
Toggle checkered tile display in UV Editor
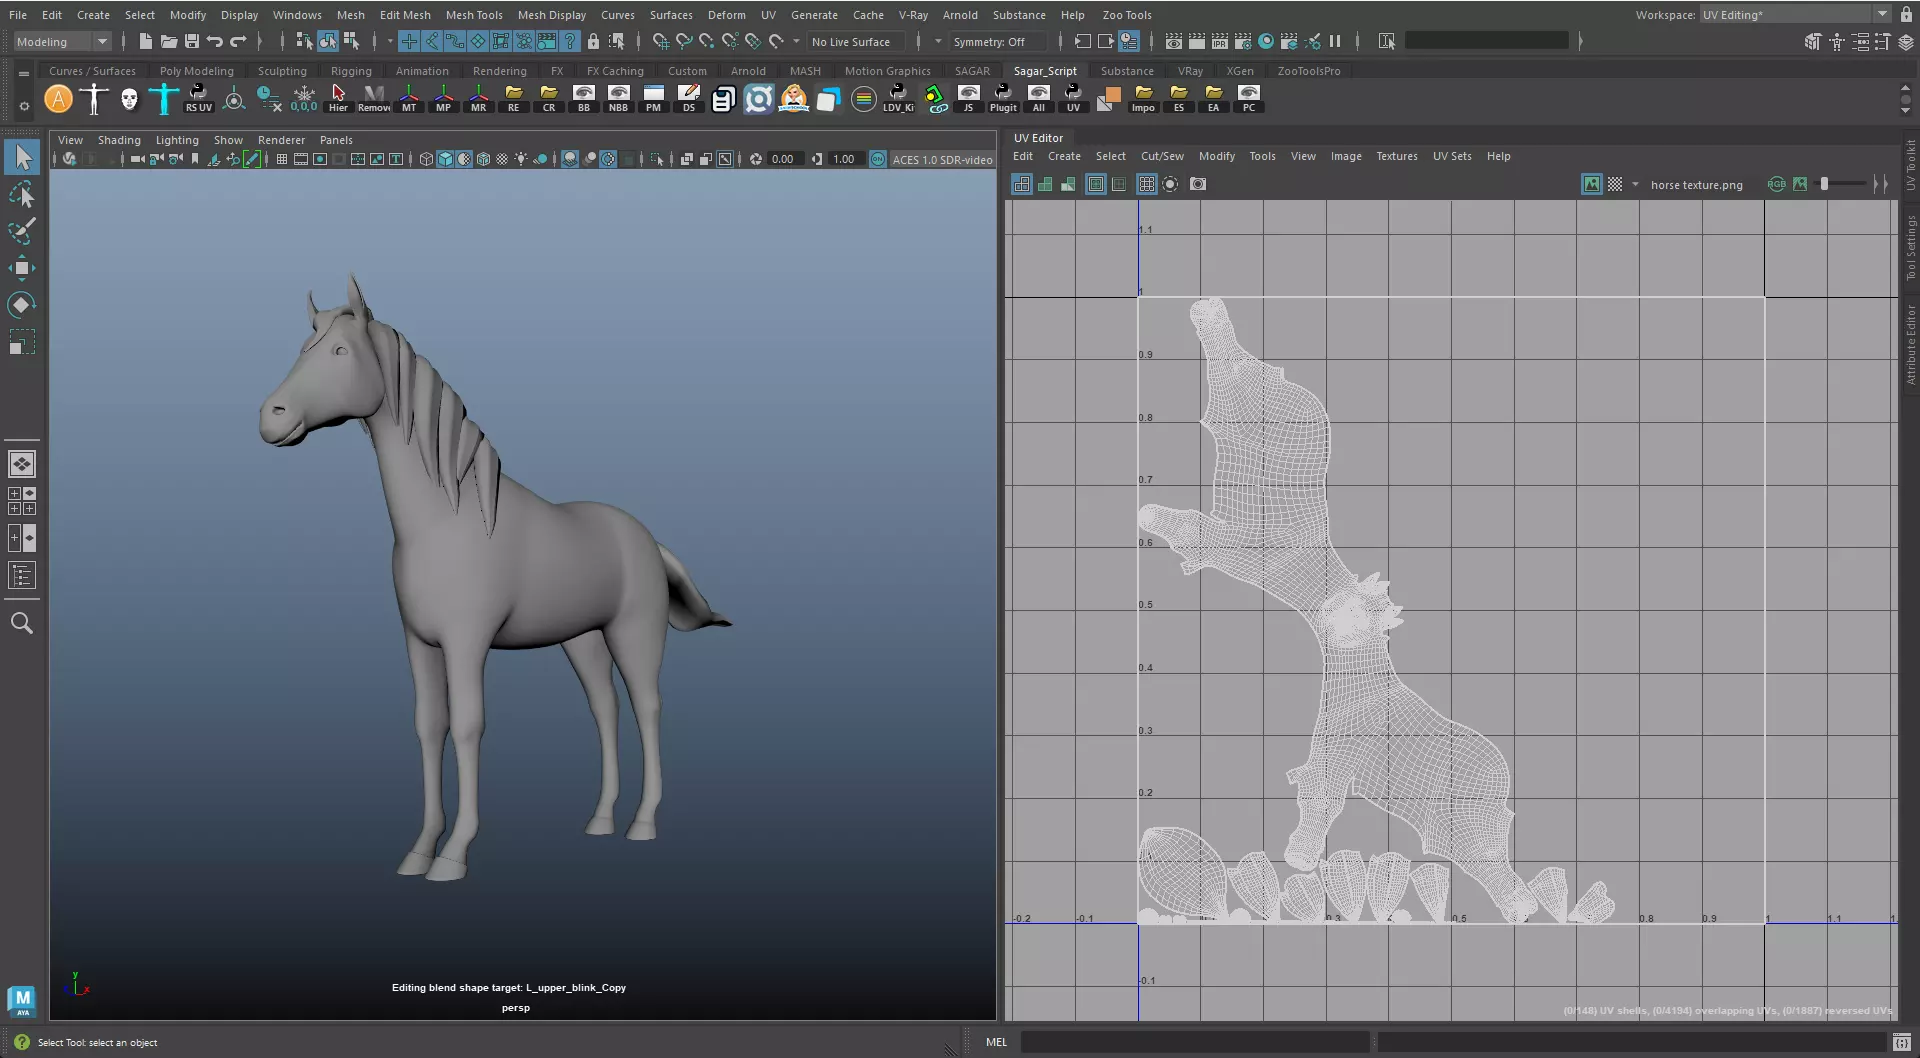point(1614,184)
